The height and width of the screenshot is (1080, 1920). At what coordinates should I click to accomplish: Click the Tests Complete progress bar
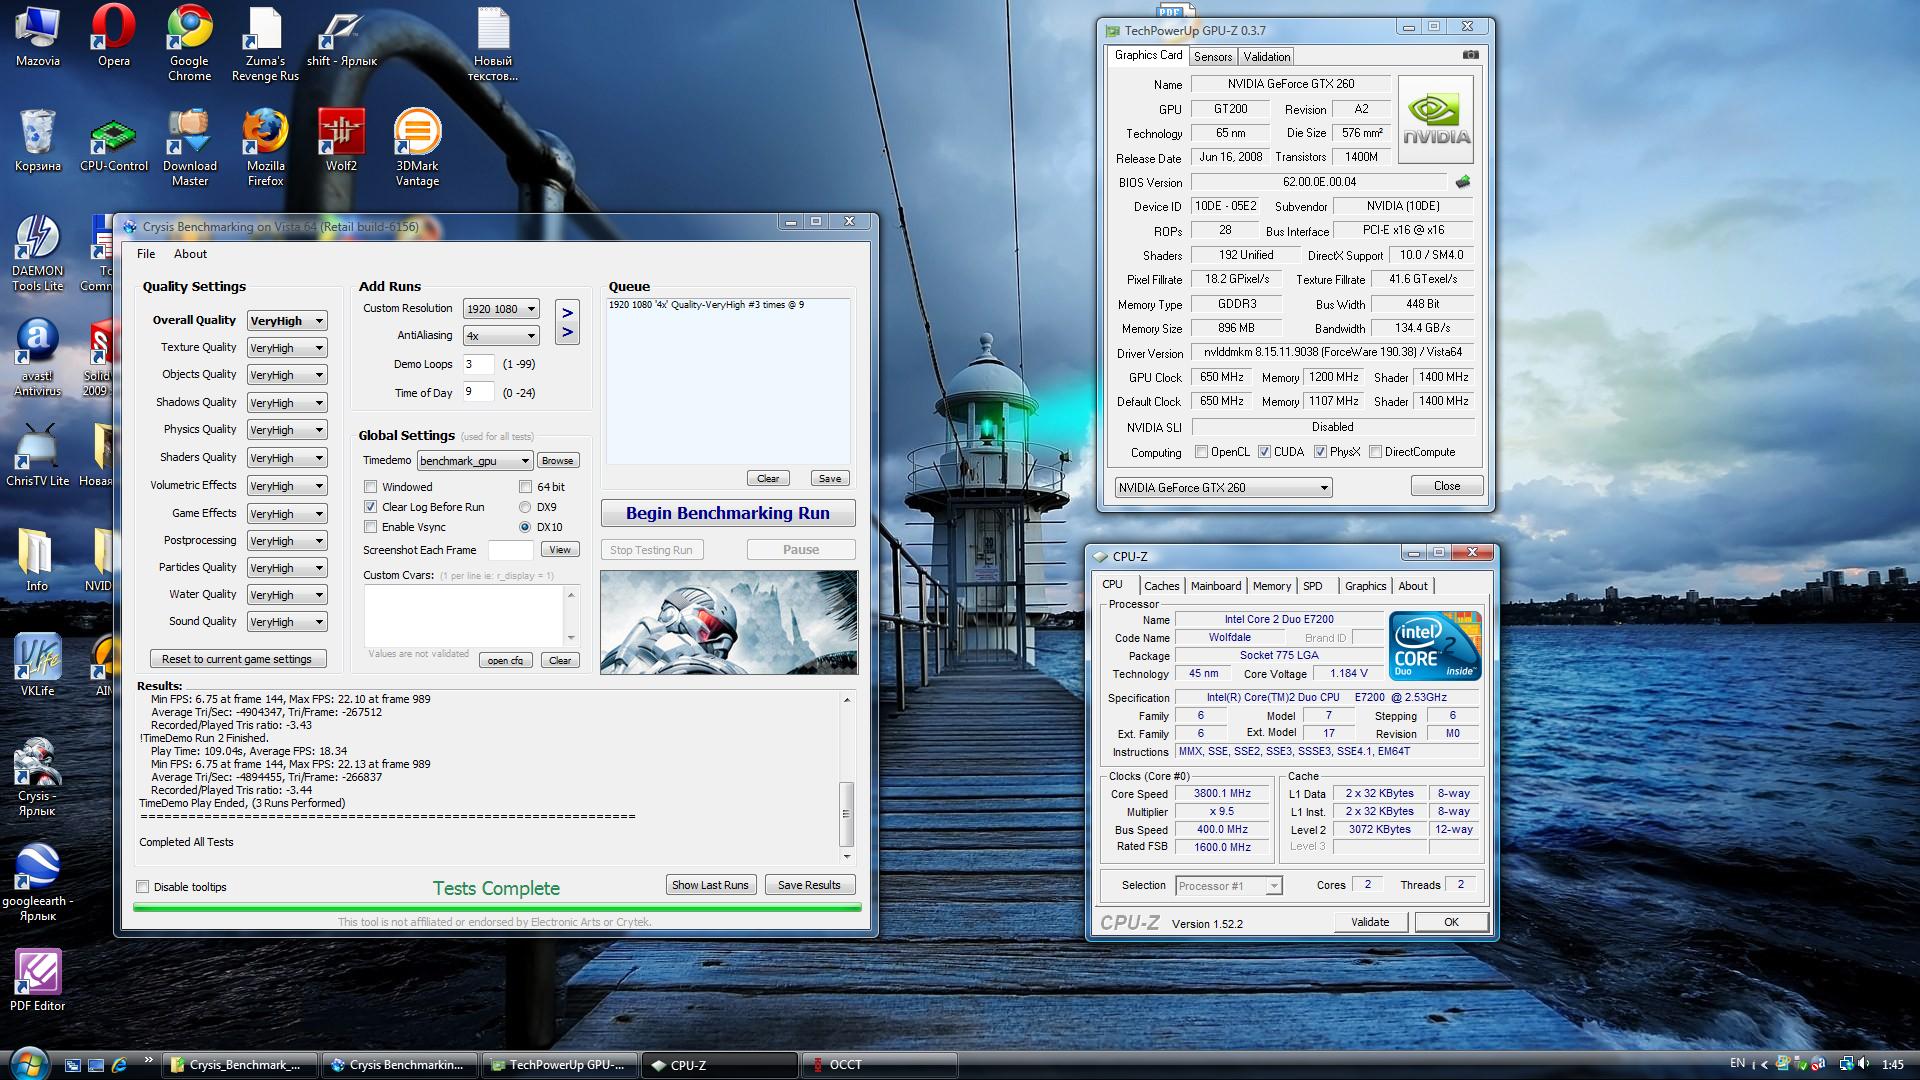point(497,908)
